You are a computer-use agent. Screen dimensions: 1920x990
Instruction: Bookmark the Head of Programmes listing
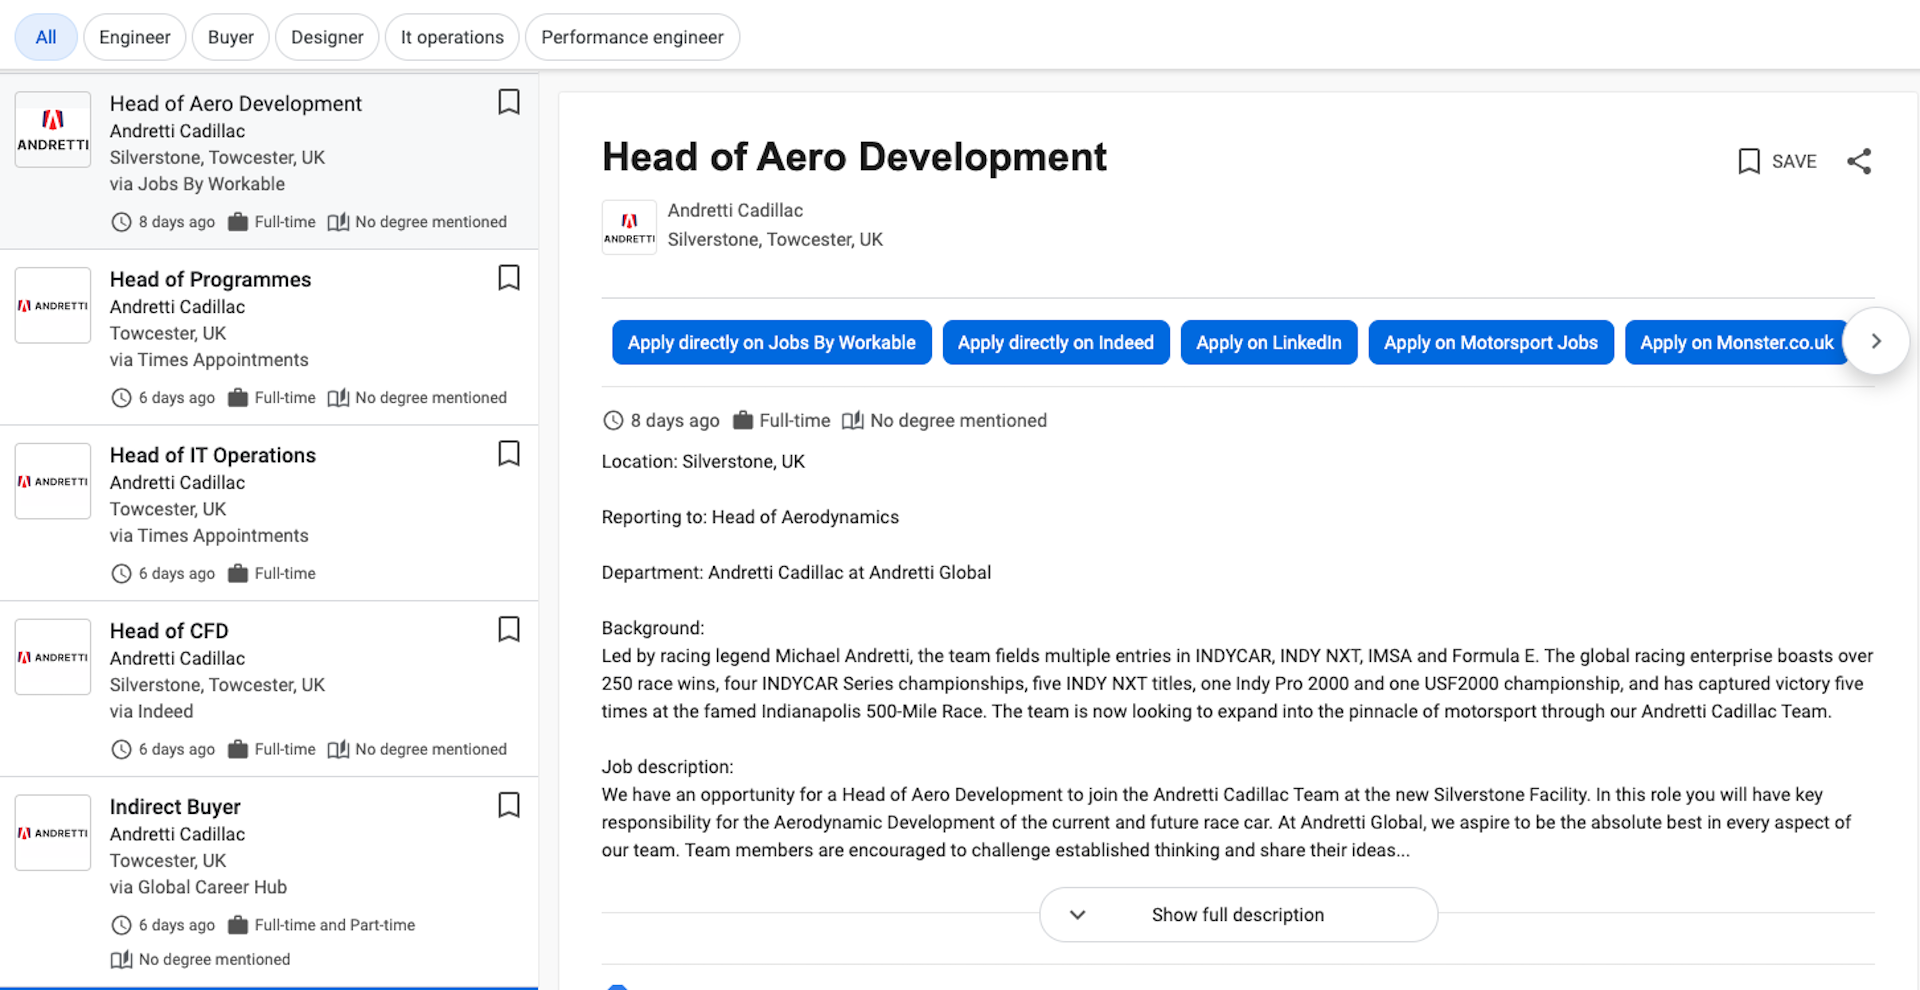[x=508, y=278]
